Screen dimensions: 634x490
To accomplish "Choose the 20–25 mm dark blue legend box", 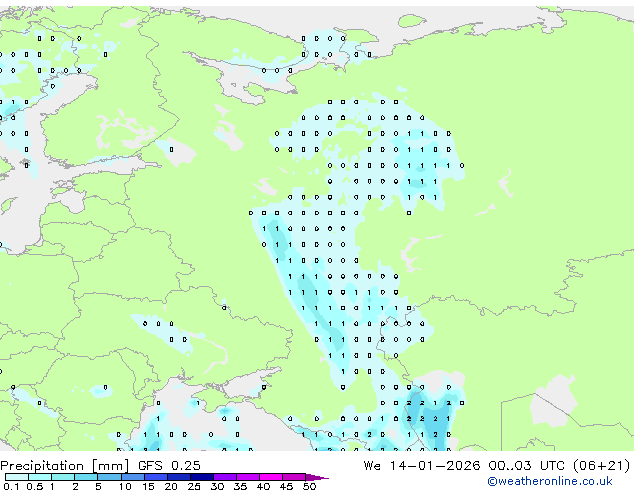I will pos(179,477).
